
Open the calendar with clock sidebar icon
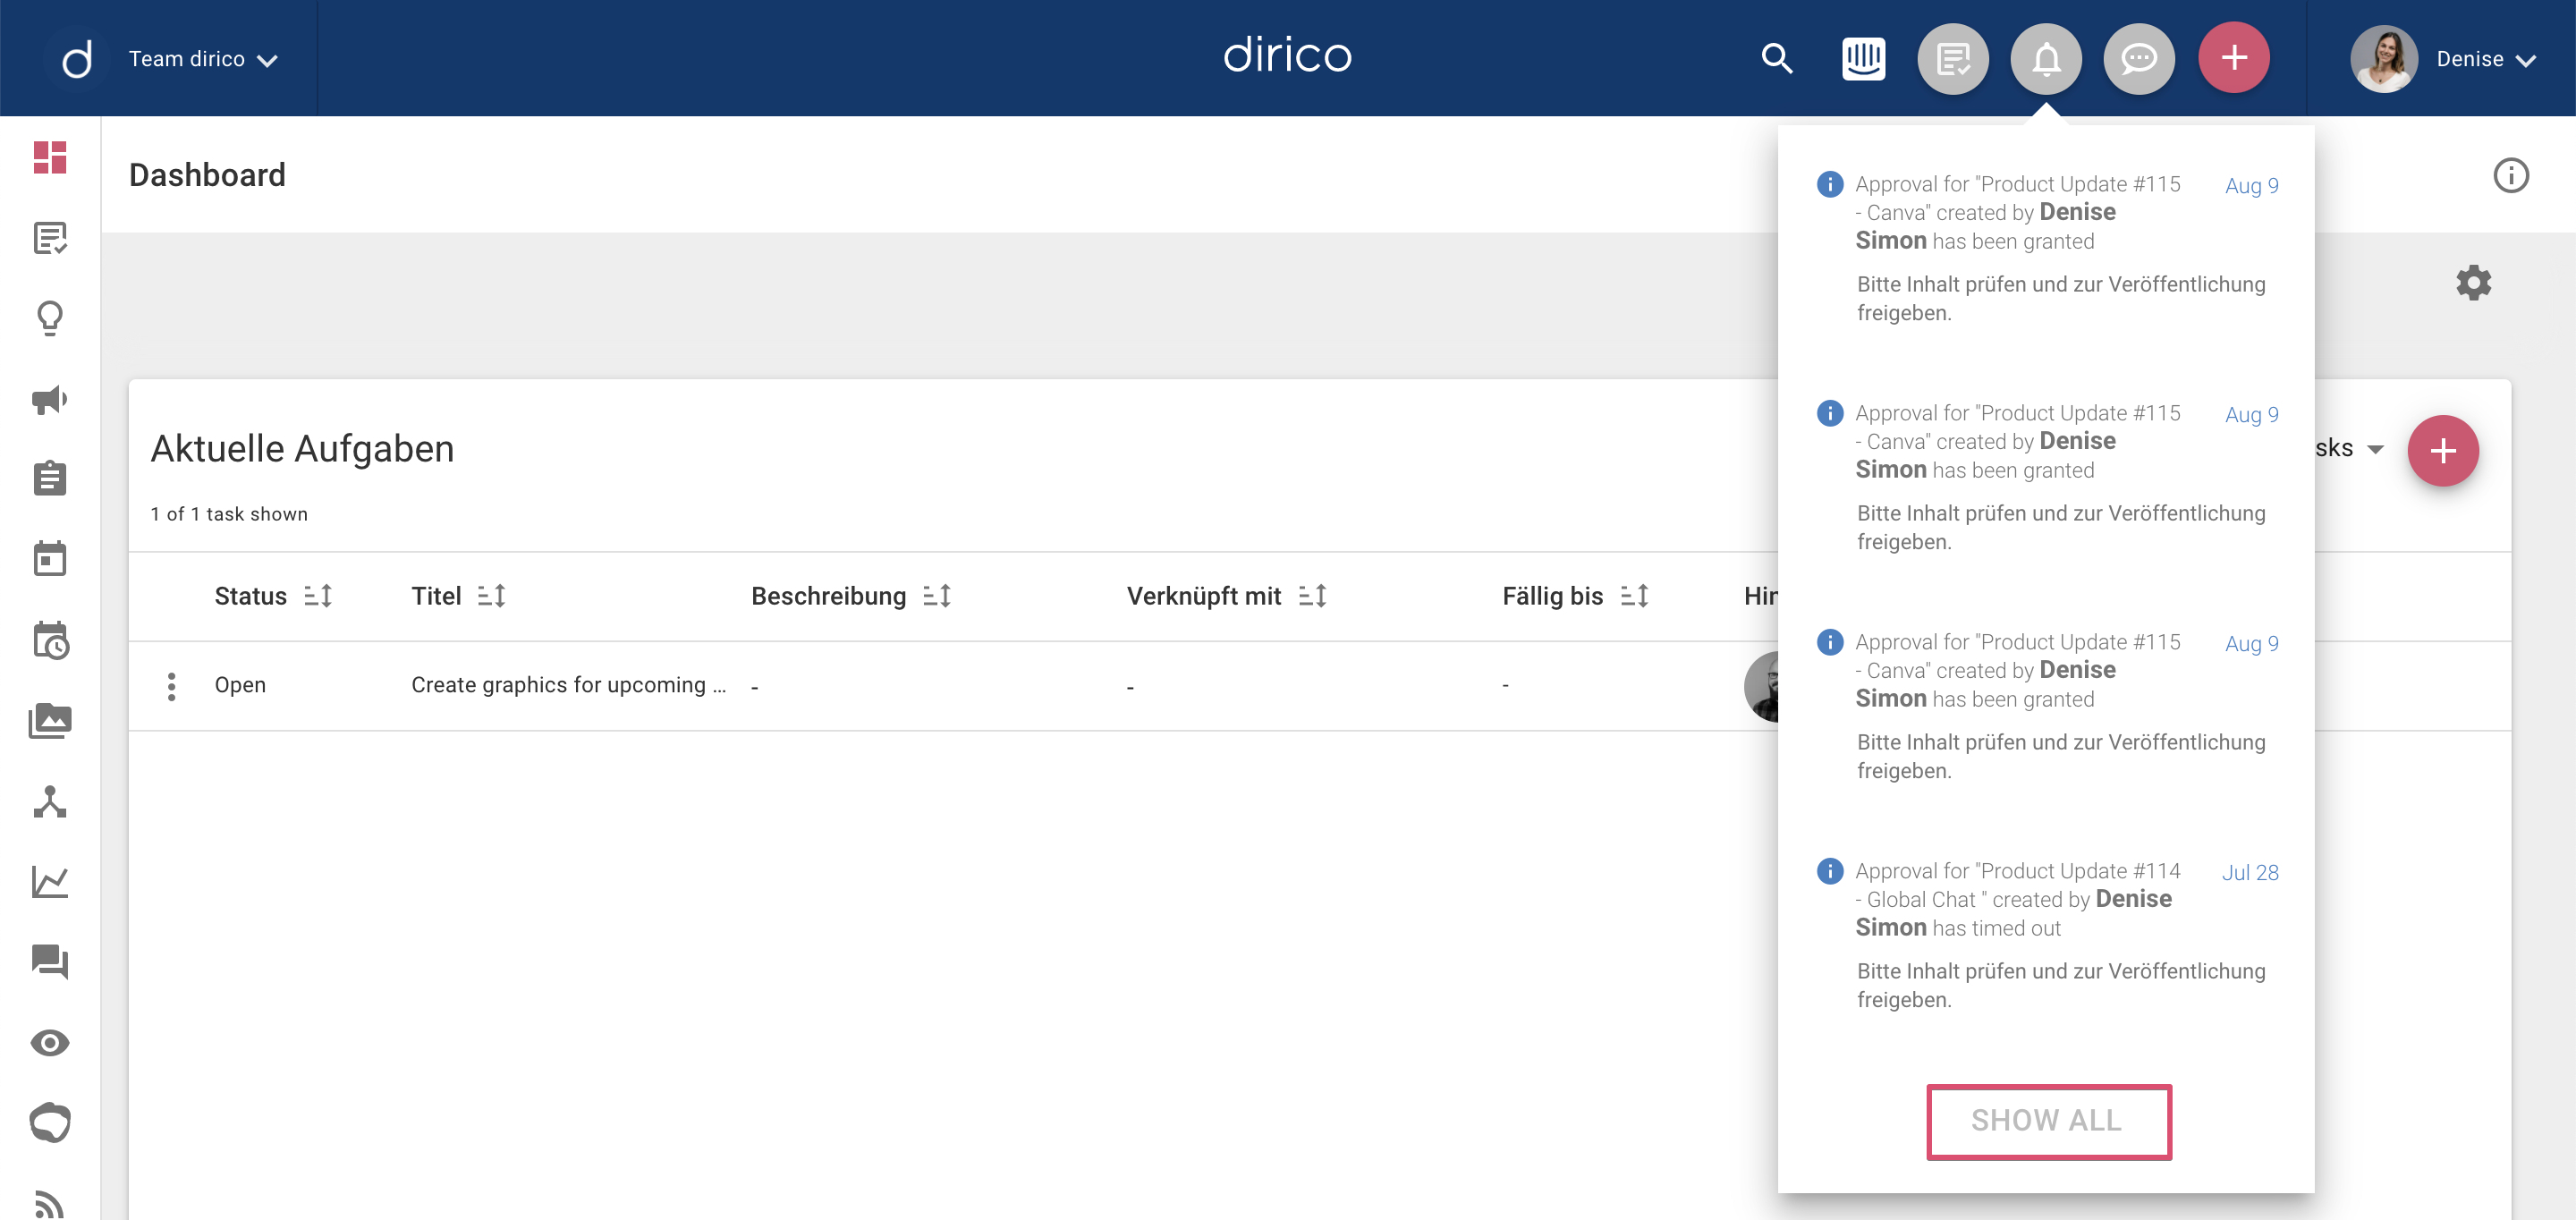pos(50,640)
